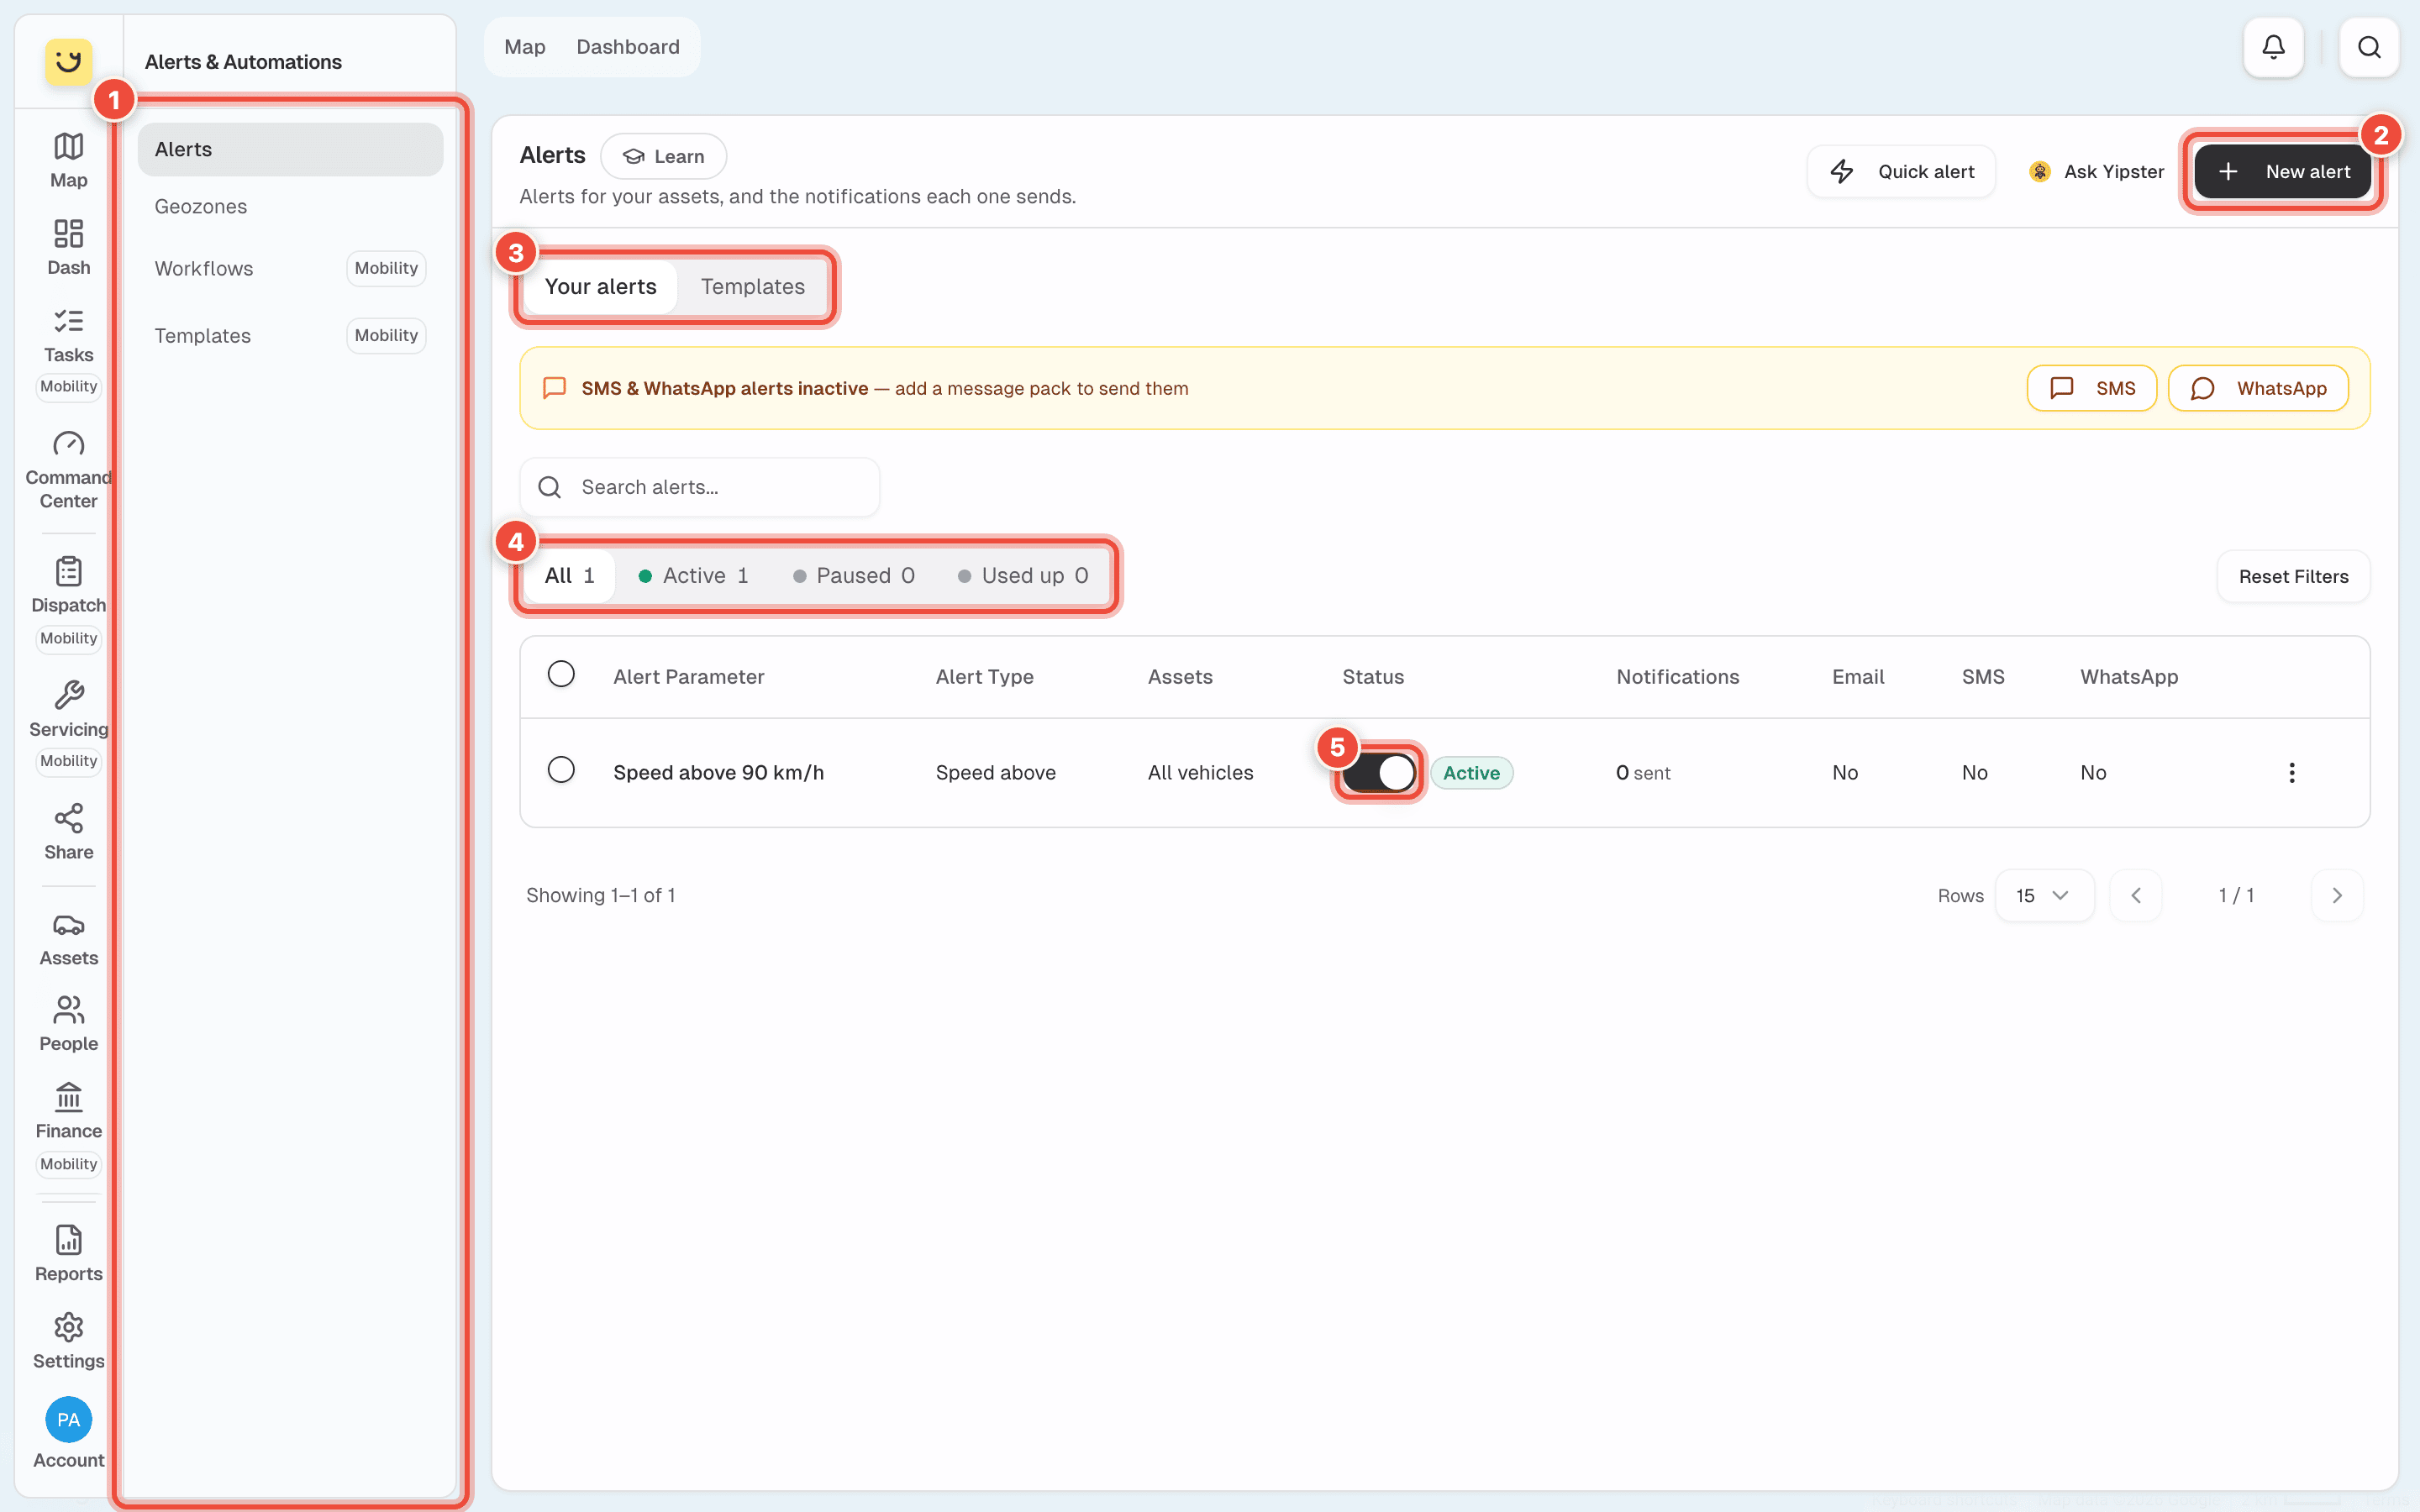Open the global search magnifier icon
Viewport: 2420px width, 1512px height.
click(2369, 47)
